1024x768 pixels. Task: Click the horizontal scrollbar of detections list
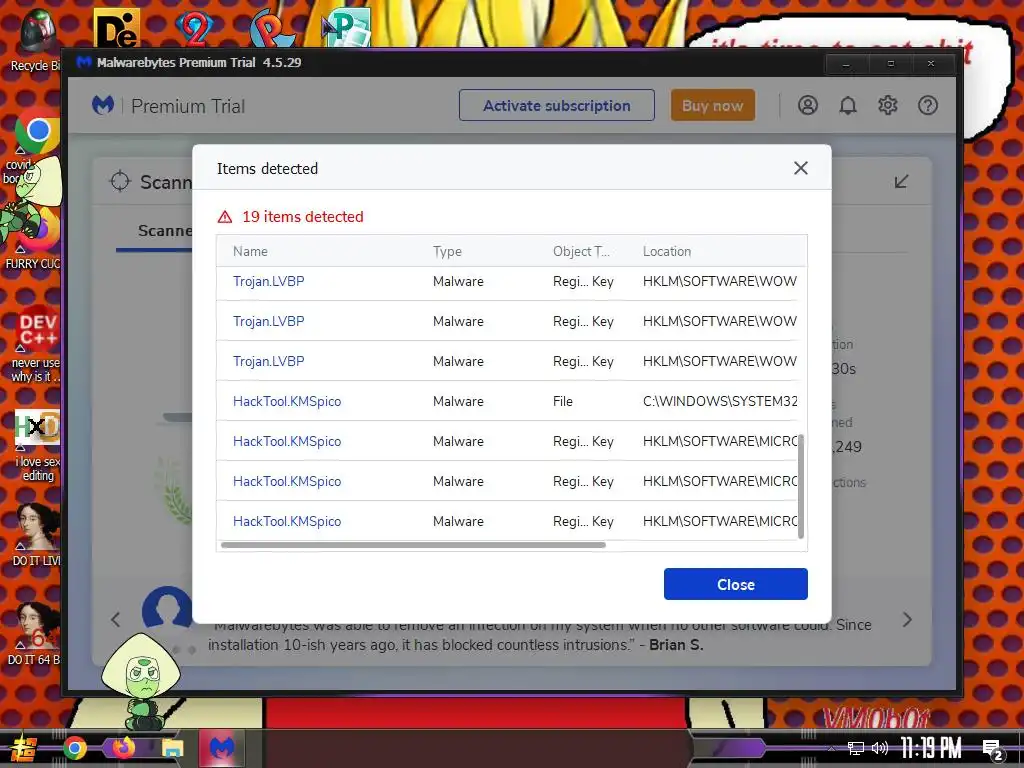point(413,545)
